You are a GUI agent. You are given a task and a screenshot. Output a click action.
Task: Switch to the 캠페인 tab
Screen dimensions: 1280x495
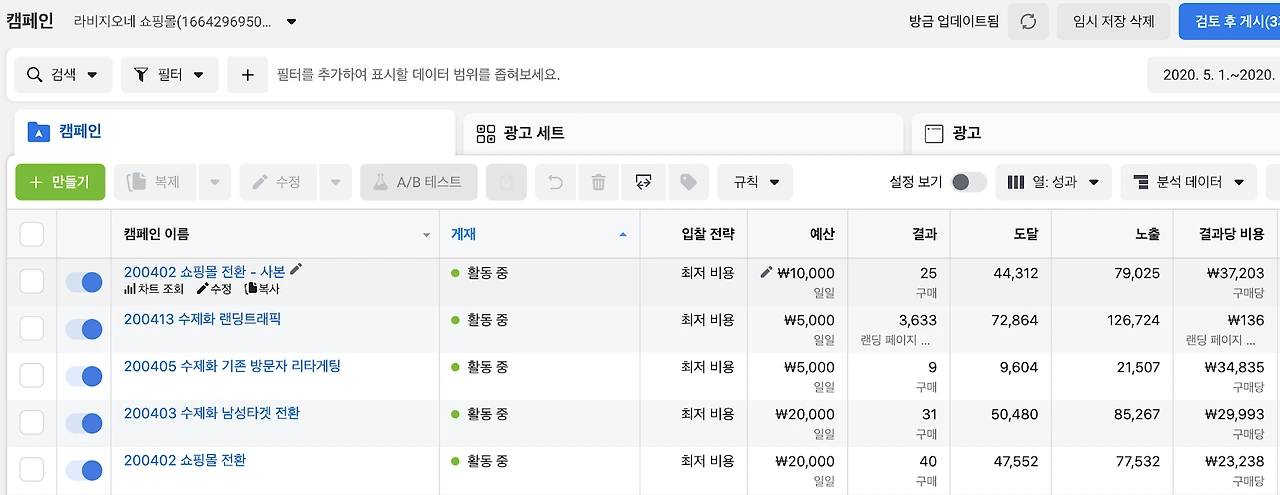pyautogui.click(x=234, y=132)
